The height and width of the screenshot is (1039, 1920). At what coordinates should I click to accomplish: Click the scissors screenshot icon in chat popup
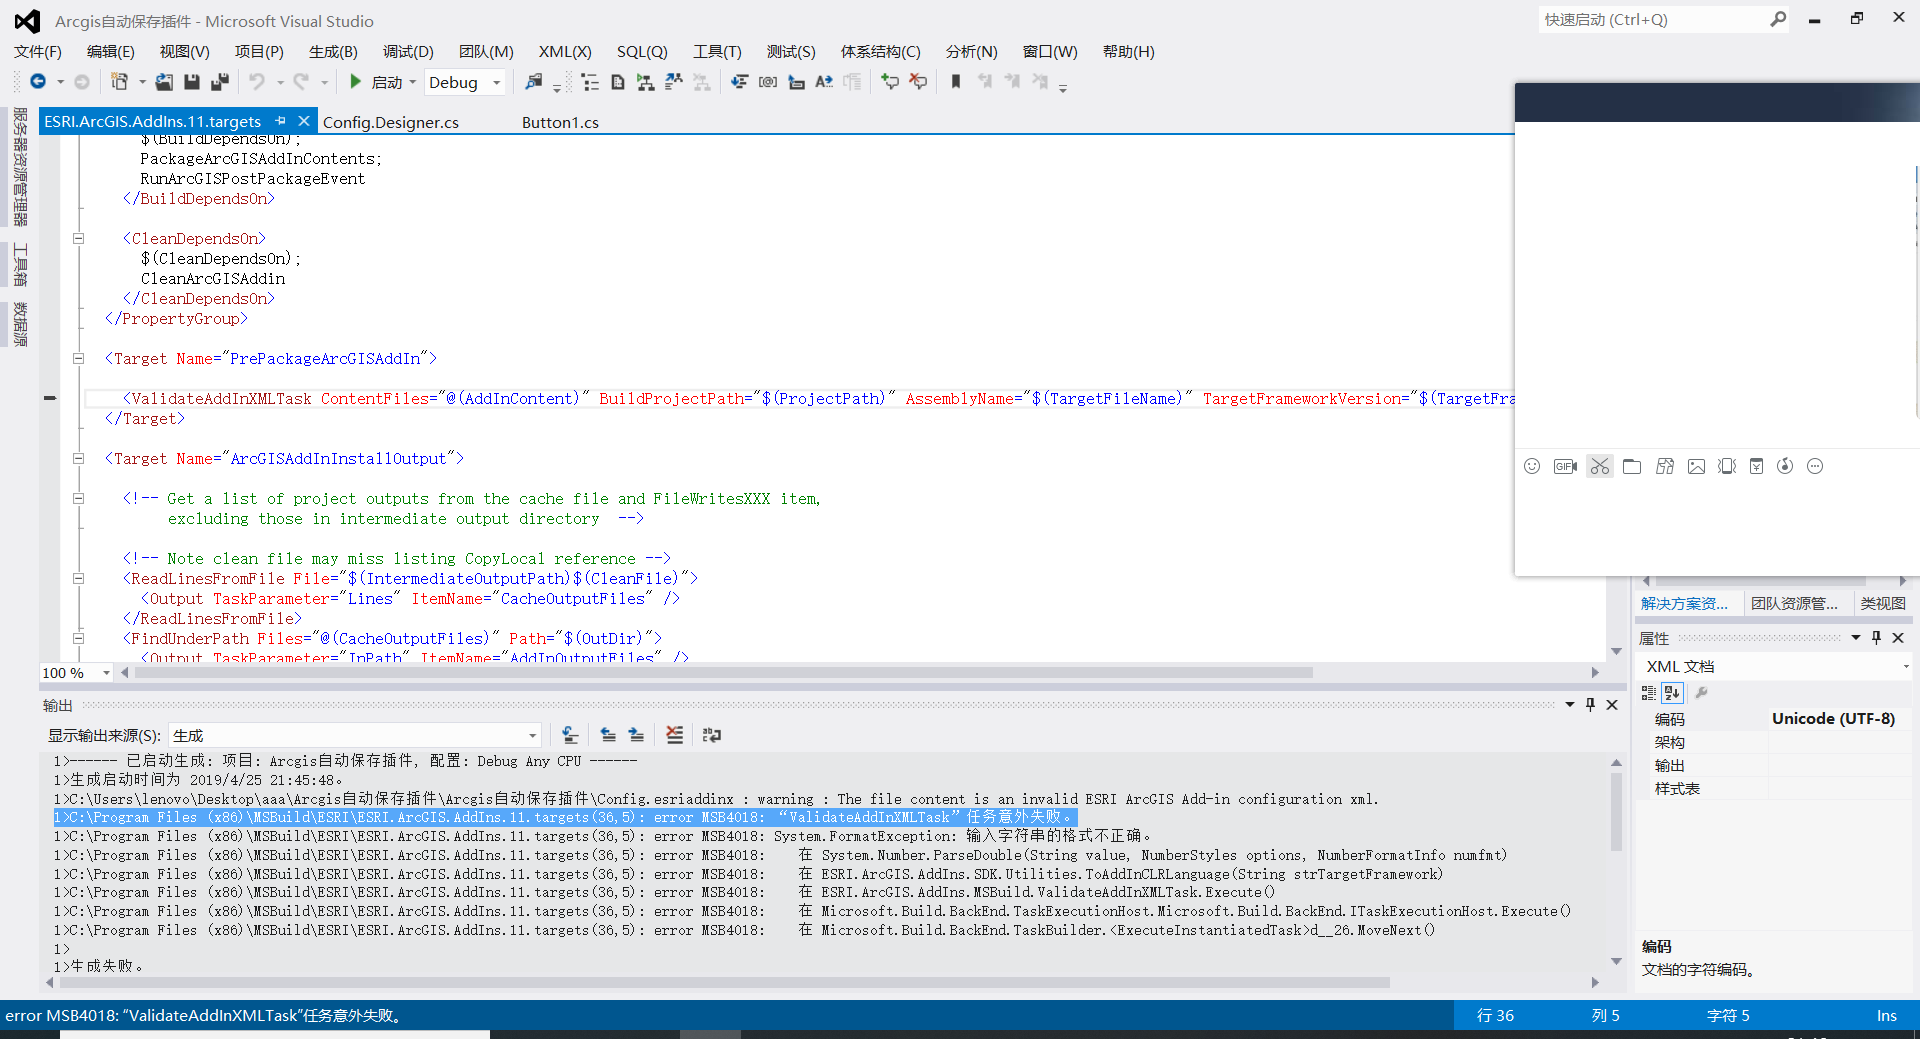(x=1600, y=466)
